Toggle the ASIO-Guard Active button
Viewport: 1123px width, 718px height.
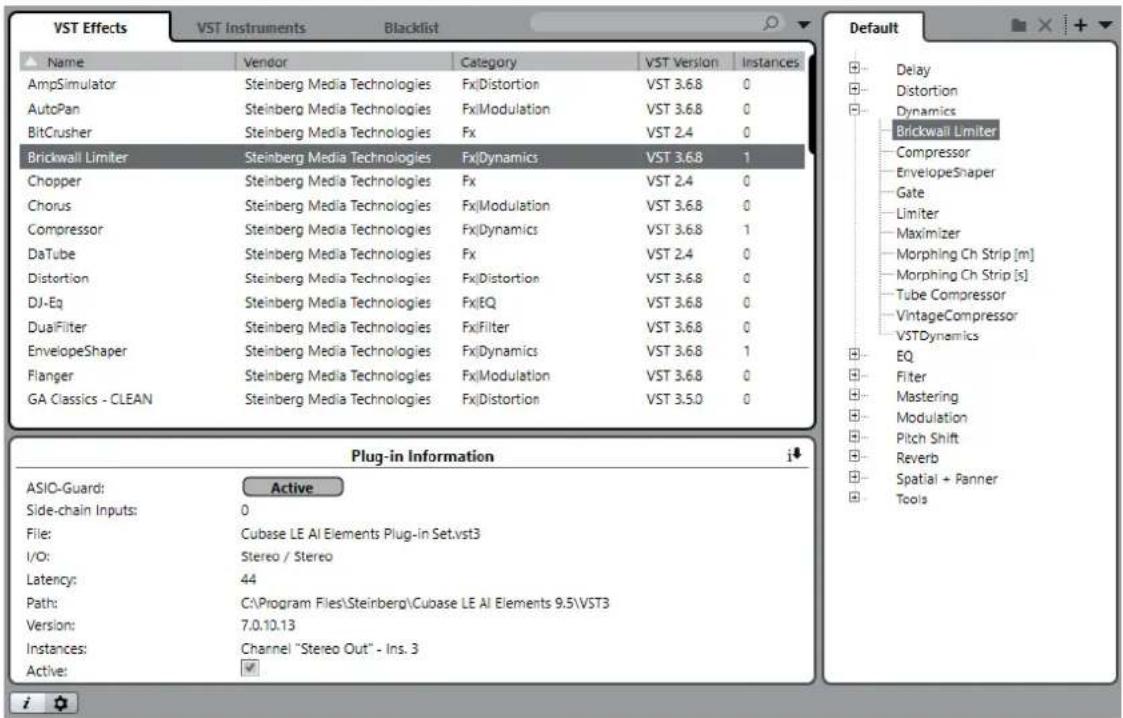coord(293,487)
